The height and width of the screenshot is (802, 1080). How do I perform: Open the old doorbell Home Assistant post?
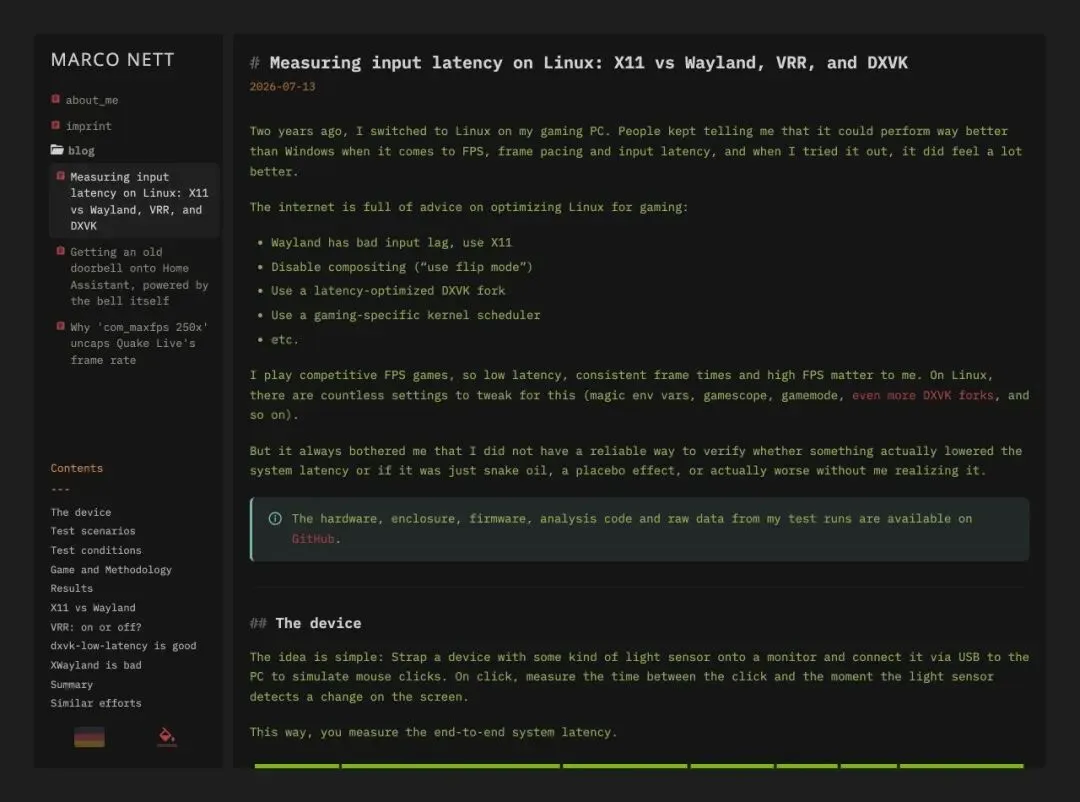click(139, 276)
